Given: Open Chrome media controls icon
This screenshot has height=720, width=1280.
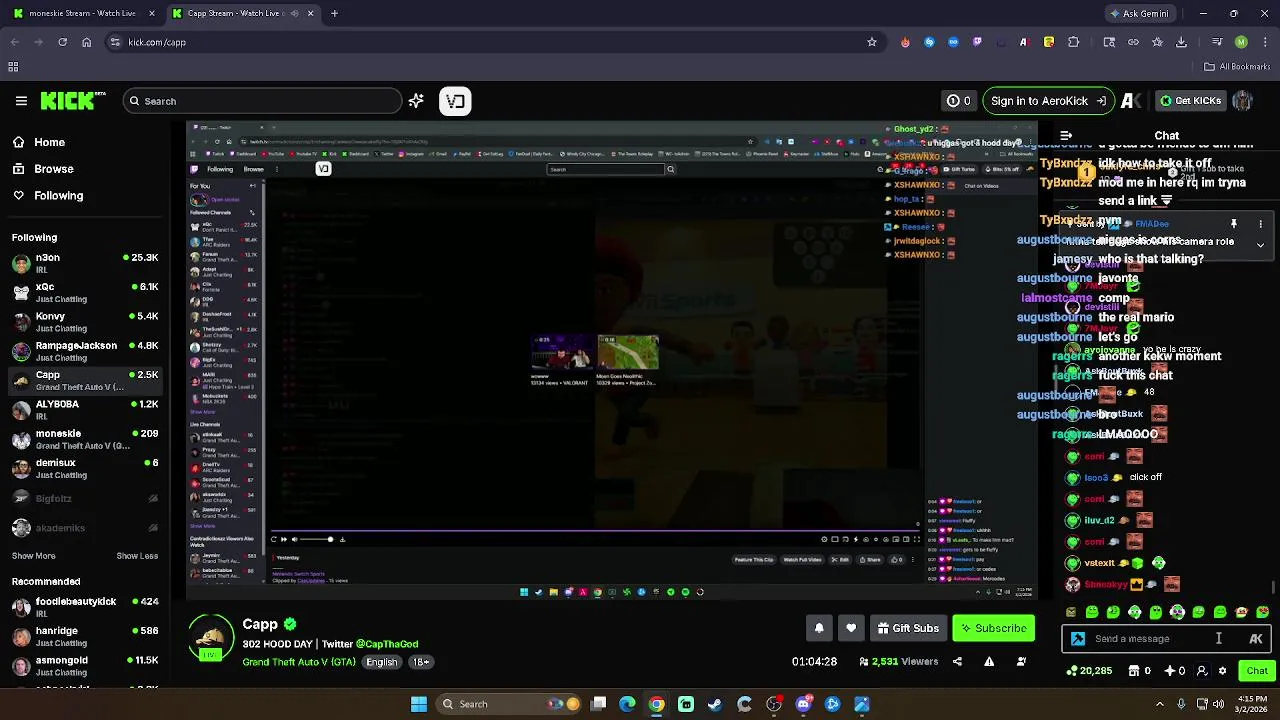Looking at the screenshot, I should pos(1217,42).
